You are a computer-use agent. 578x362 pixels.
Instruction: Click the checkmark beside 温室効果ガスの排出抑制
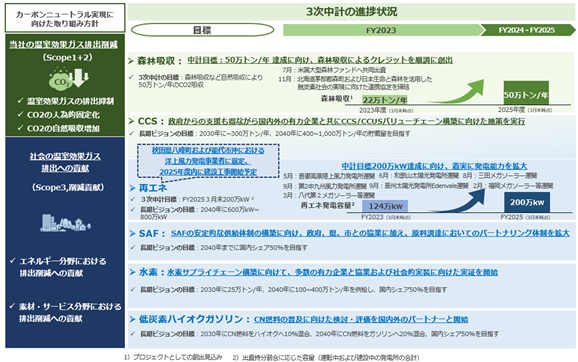[x=20, y=100]
